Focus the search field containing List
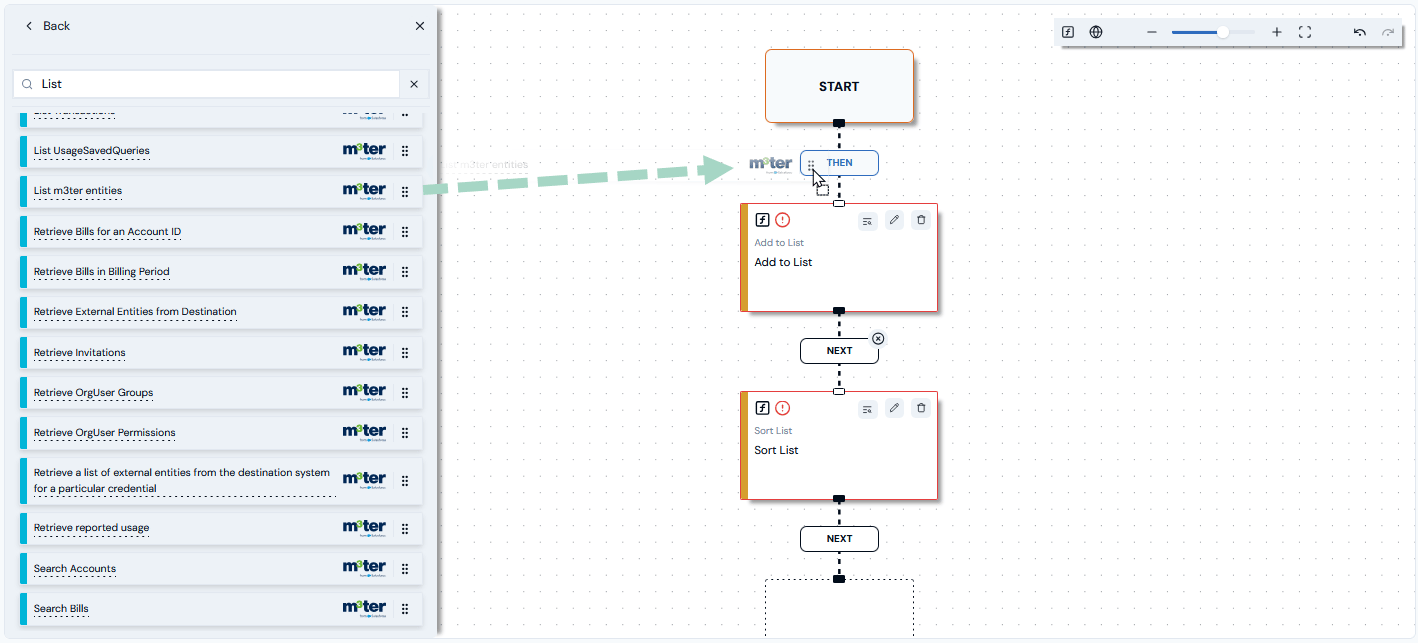1418x643 pixels. (207, 84)
